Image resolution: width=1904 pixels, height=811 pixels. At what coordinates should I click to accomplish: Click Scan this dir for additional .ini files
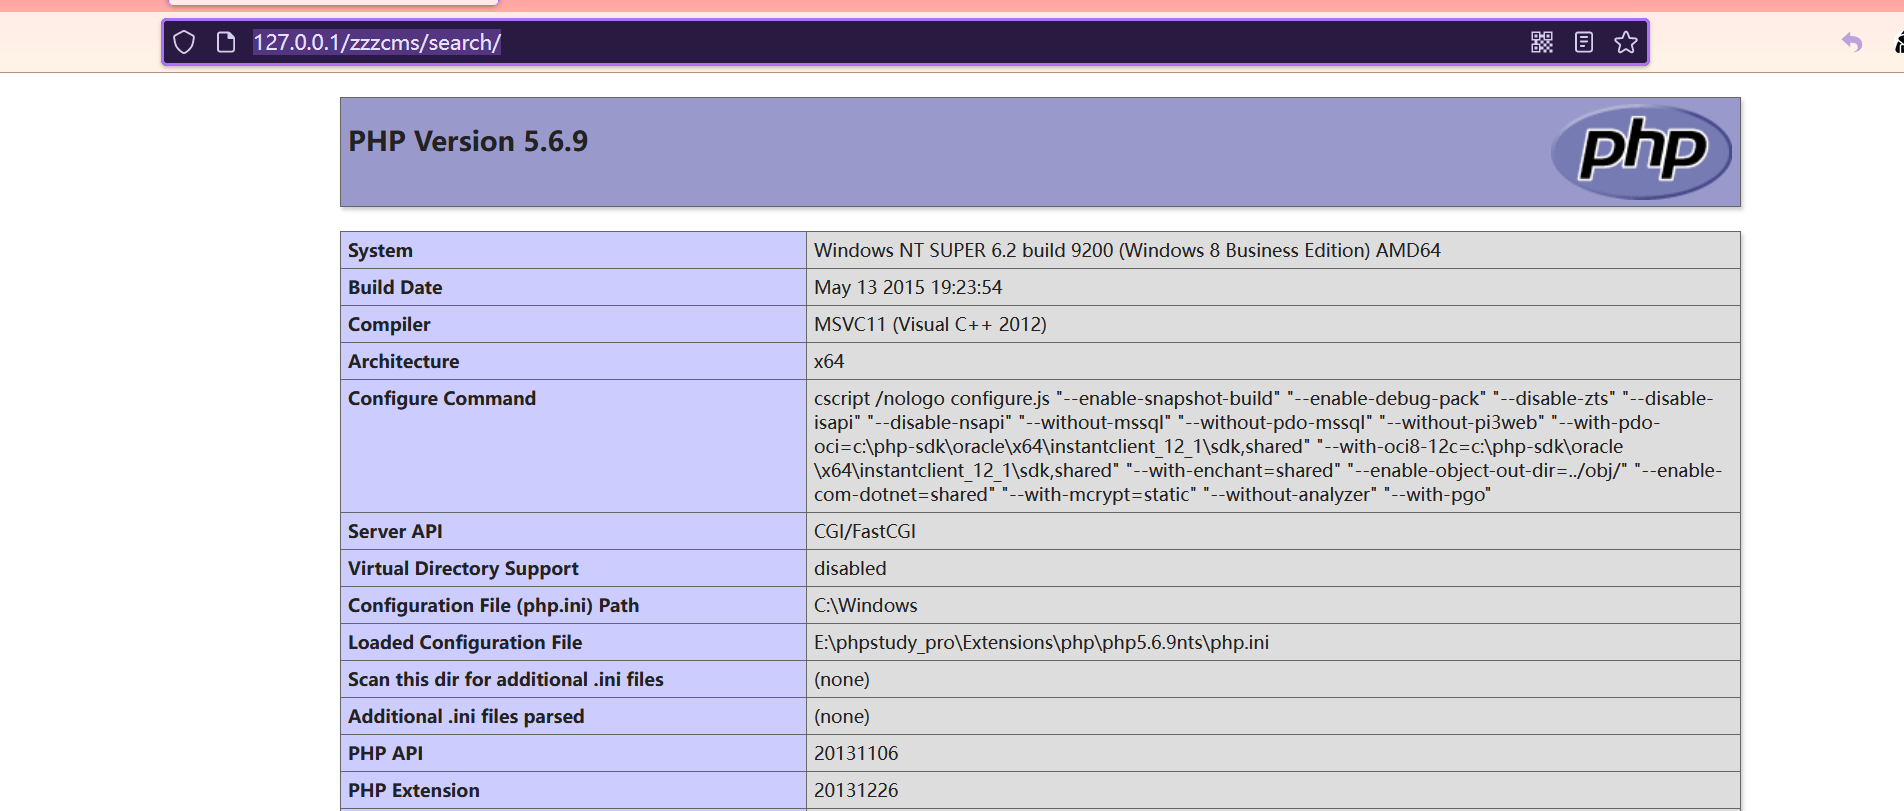click(x=506, y=679)
